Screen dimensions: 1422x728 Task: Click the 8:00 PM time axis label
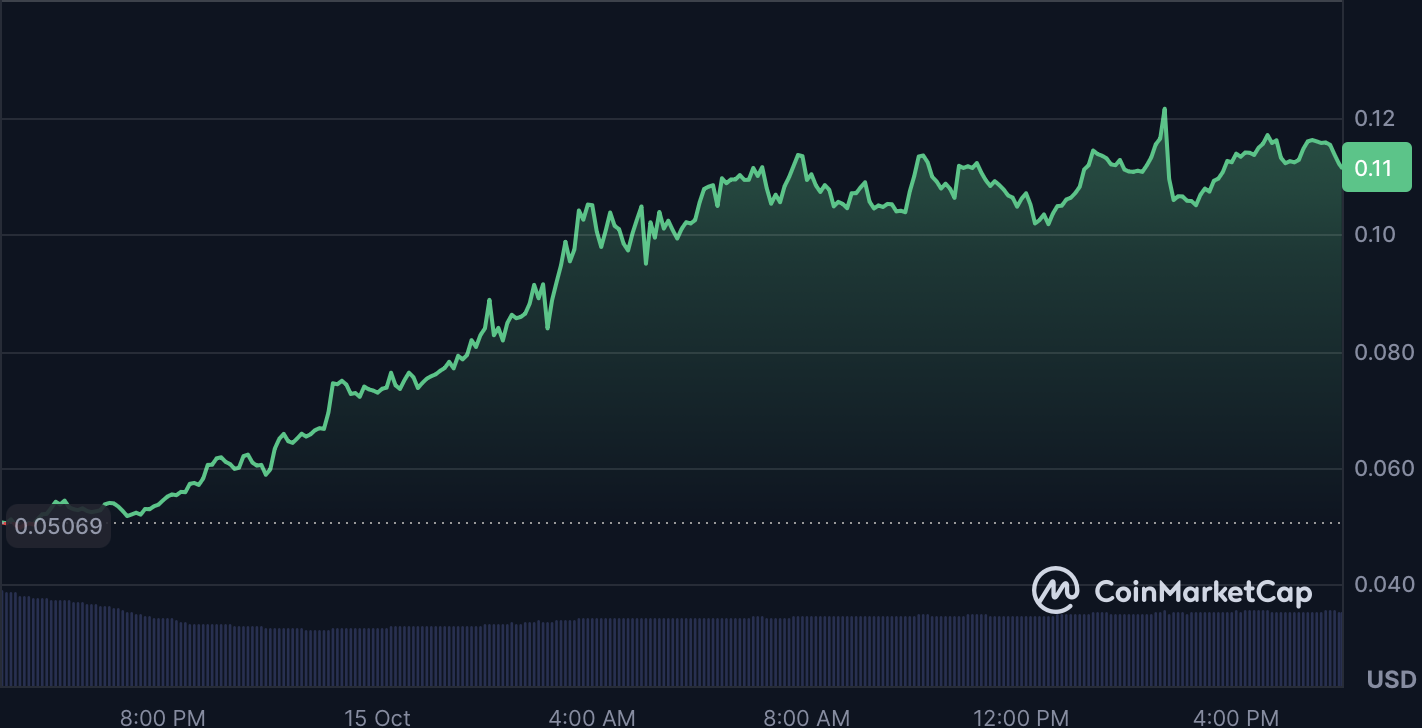(163, 717)
